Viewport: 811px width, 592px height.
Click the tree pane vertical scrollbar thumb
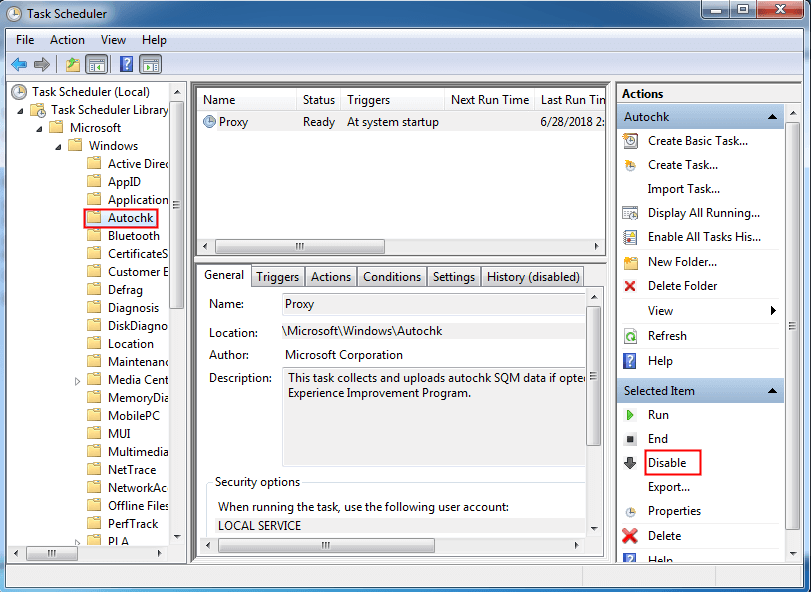point(176,205)
